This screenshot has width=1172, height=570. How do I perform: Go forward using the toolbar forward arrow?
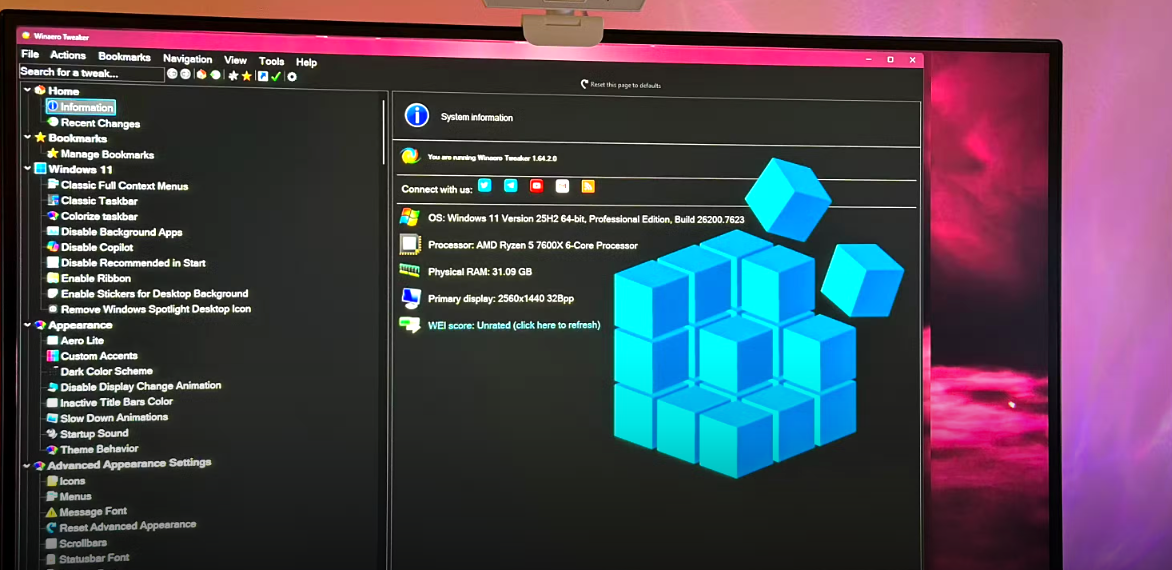185,75
